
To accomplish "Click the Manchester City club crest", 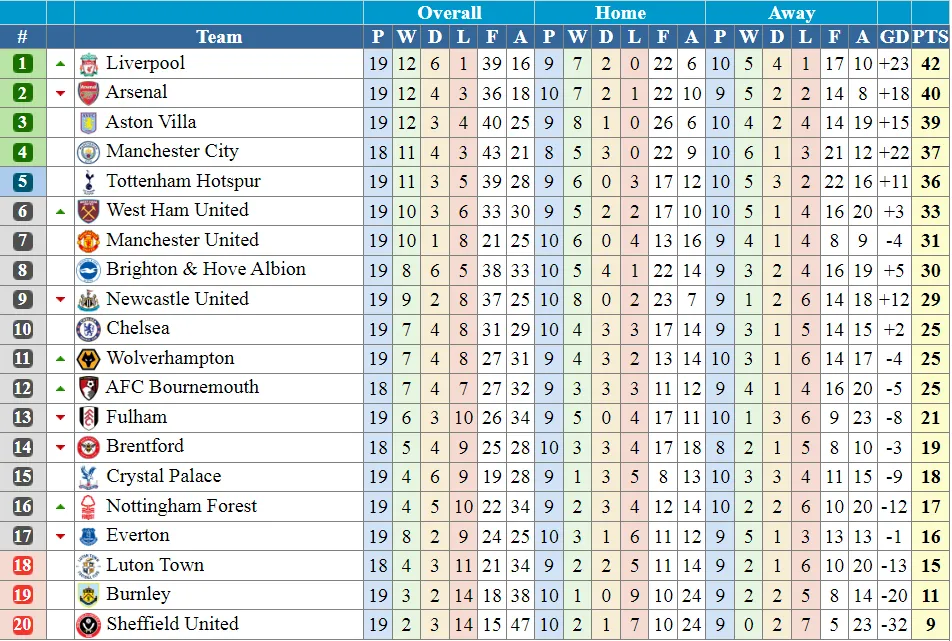I will coord(89,152).
